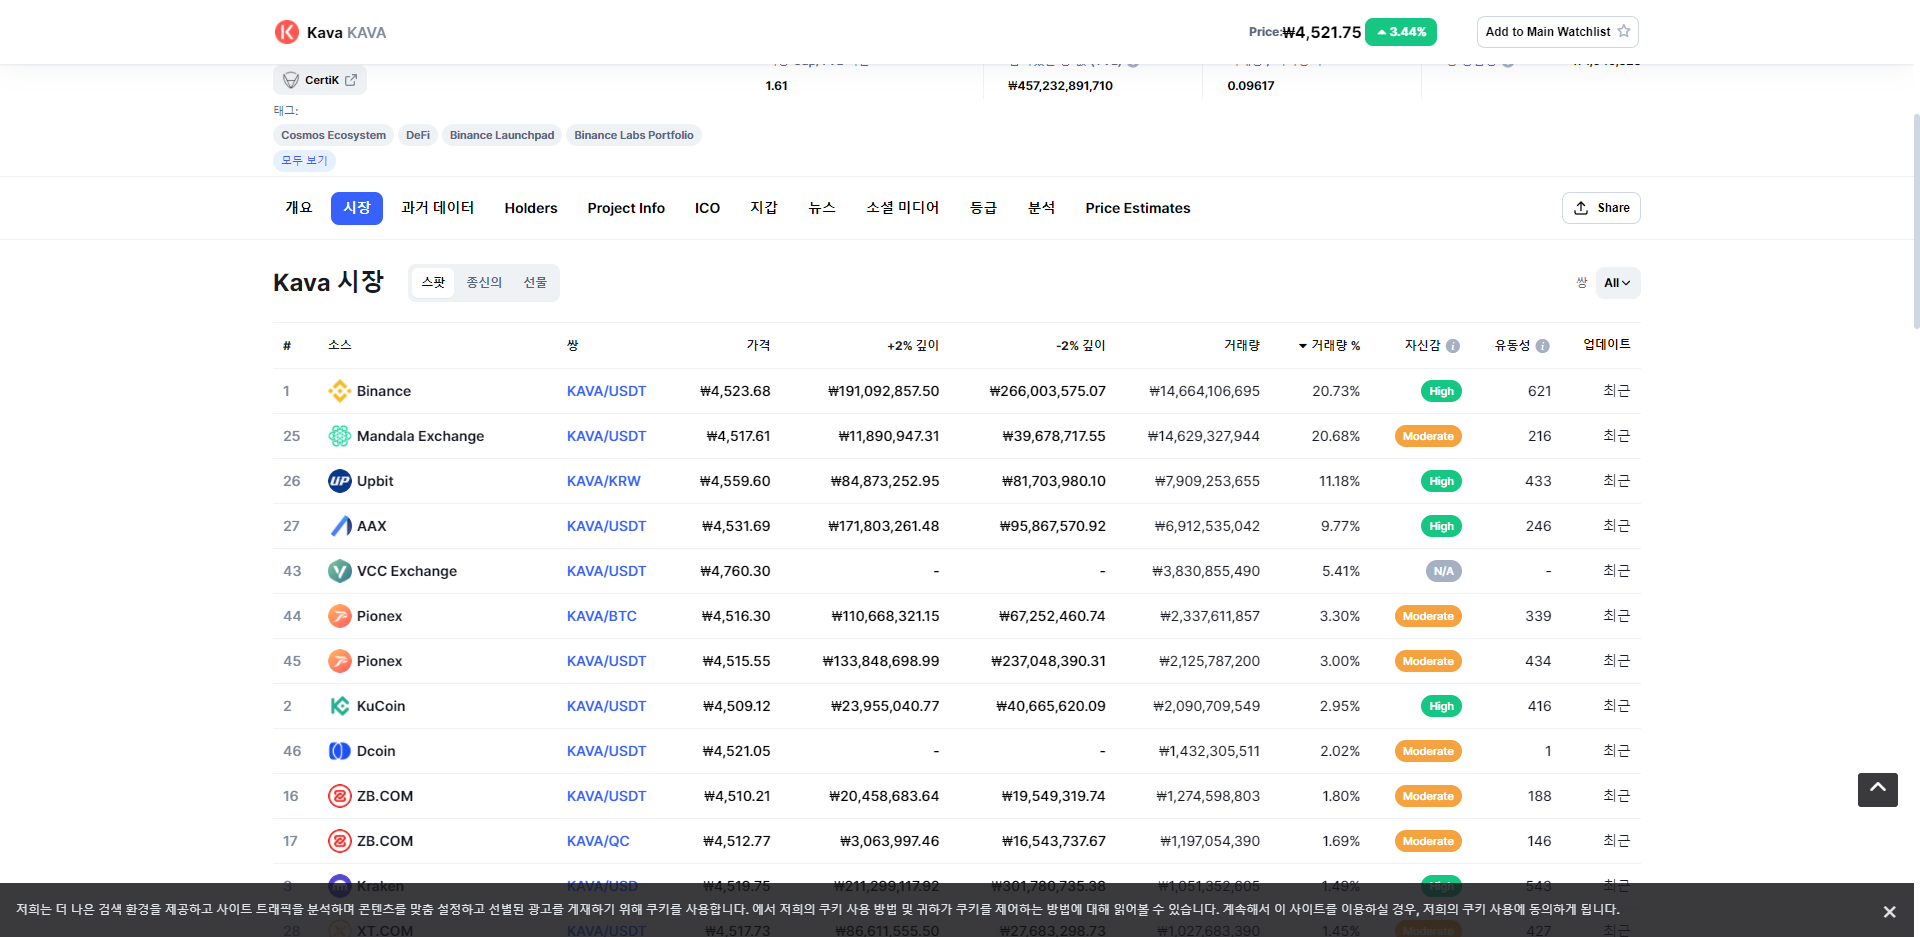This screenshot has height=937, width=1920.
Task: Click the Dcoin exchange name
Action: [x=376, y=751]
